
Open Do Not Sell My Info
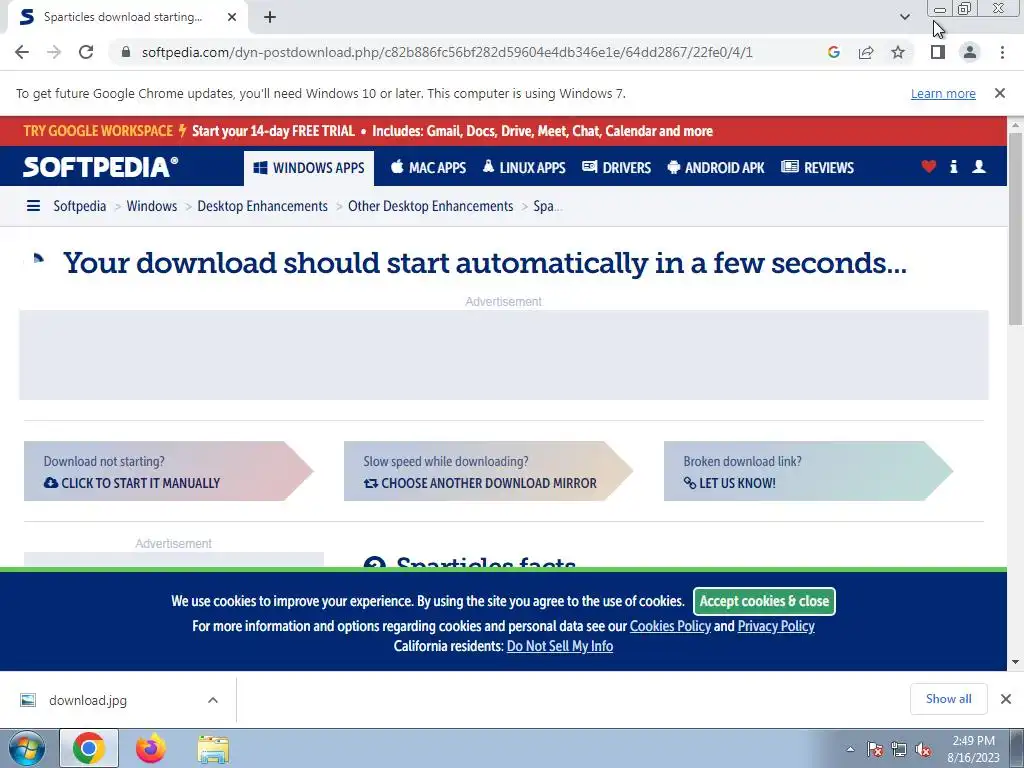[560, 646]
